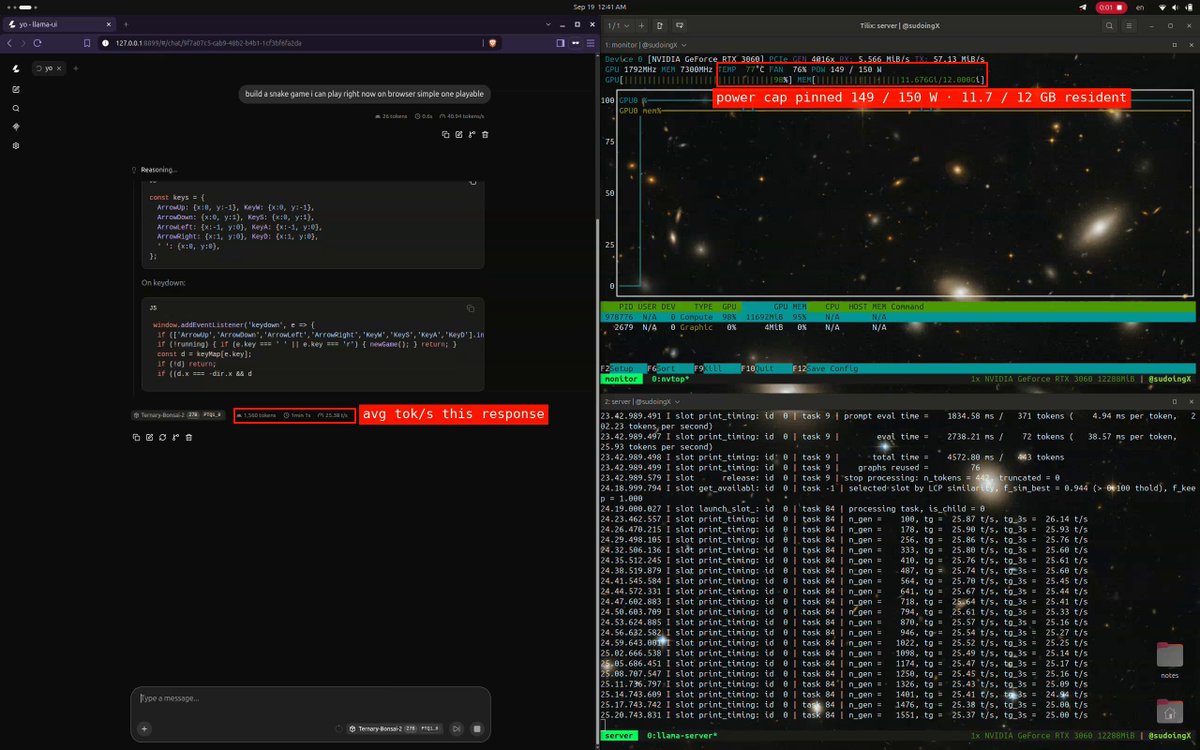Edit the assistant response
This screenshot has width=1200, height=750.
pyautogui.click(x=149, y=437)
